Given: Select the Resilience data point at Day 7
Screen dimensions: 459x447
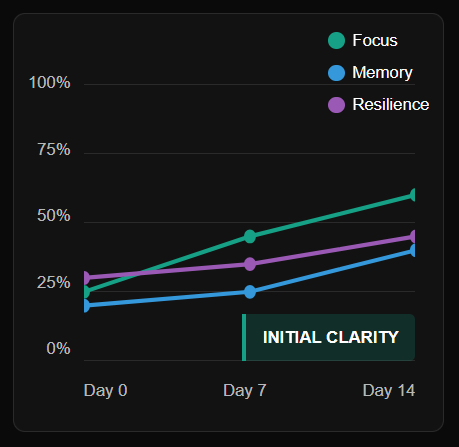Looking at the screenshot, I should [250, 264].
